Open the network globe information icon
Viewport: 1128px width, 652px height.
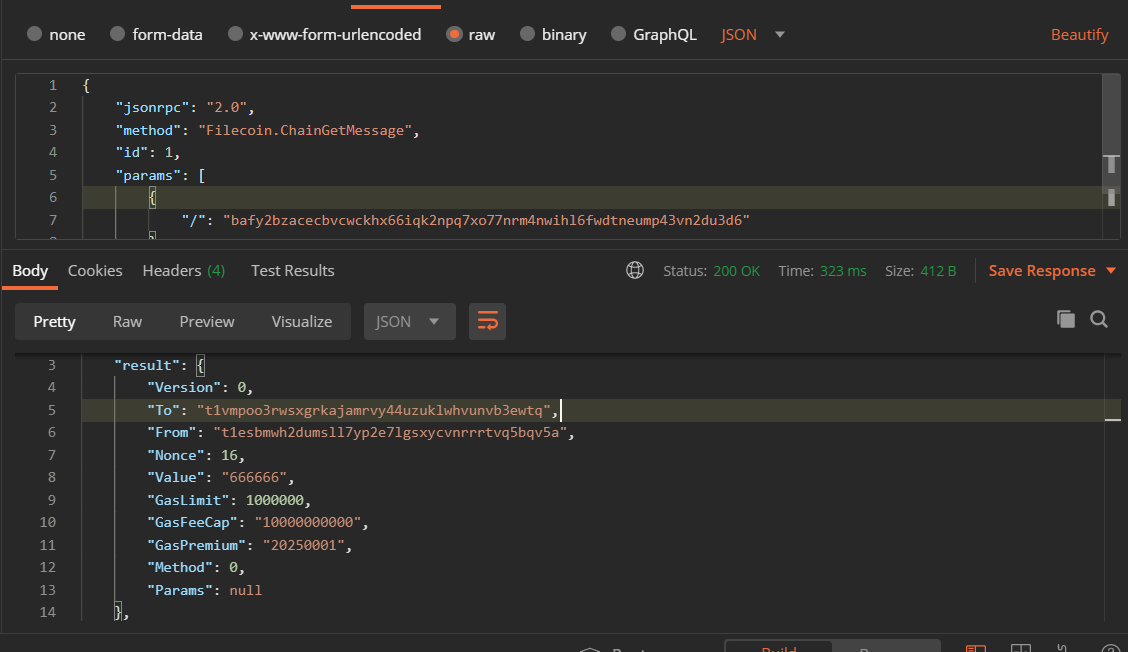click(x=635, y=269)
